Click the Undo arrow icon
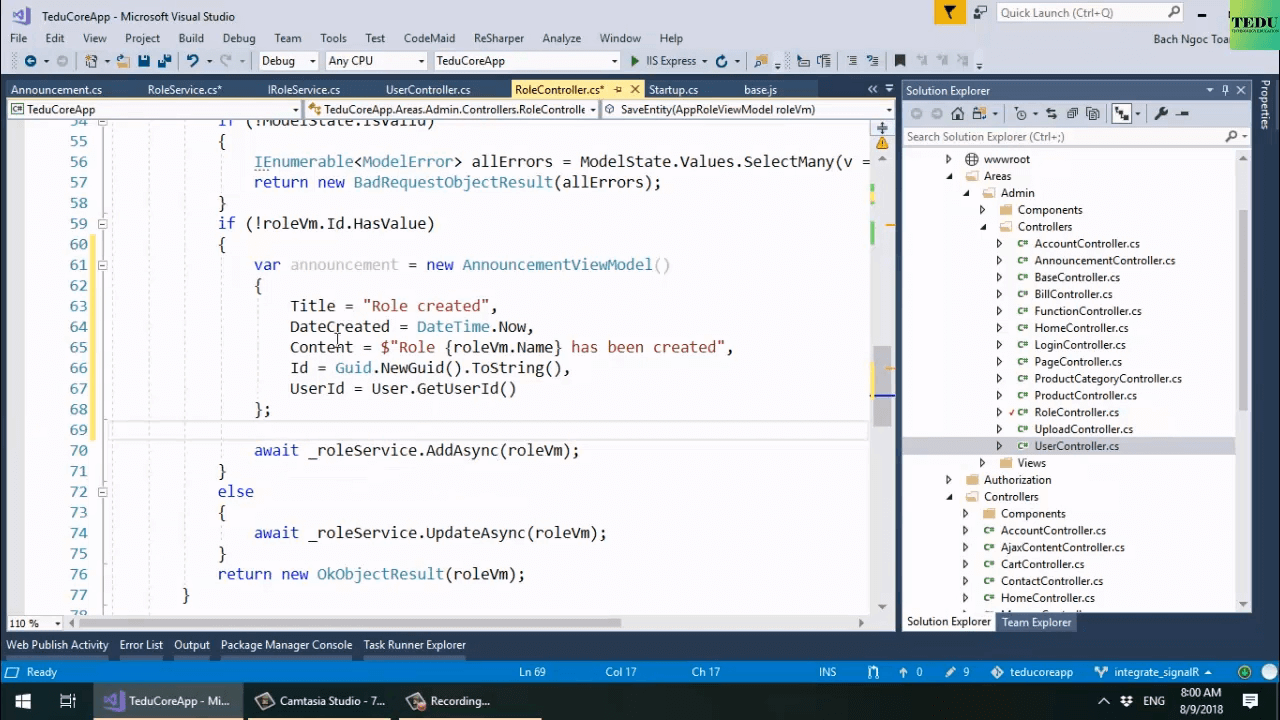The height and width of the screenshot is (720, 1280). coord(192,61)
